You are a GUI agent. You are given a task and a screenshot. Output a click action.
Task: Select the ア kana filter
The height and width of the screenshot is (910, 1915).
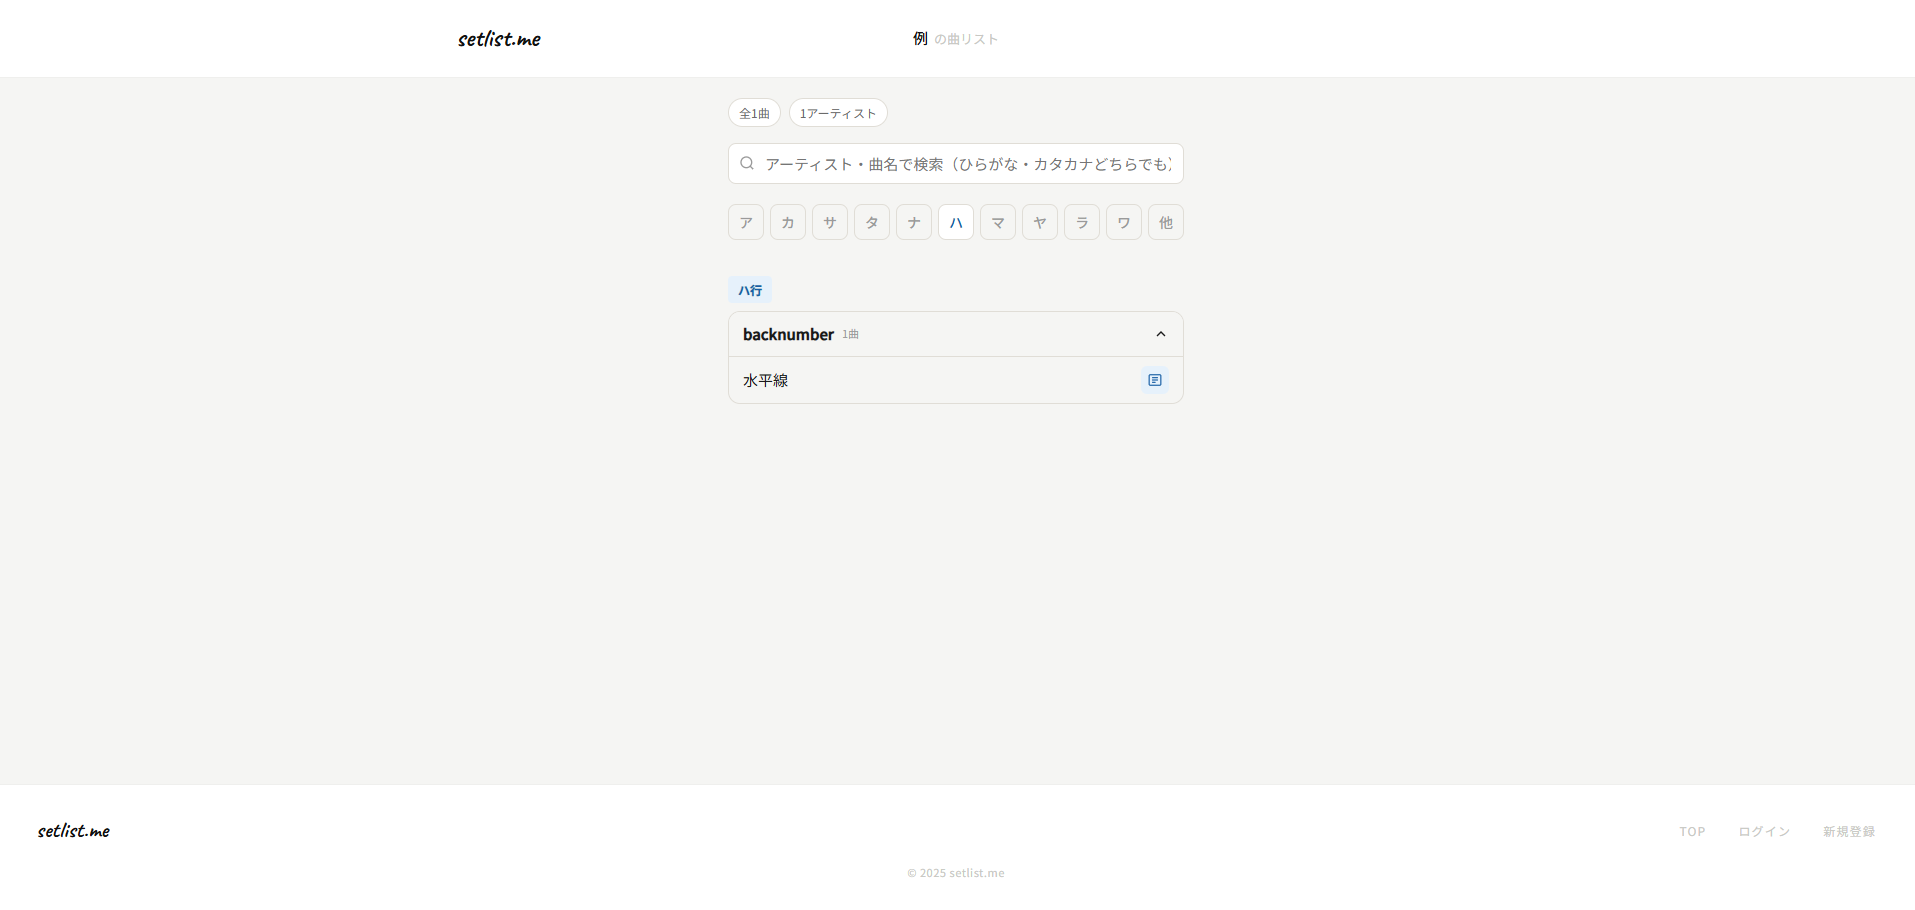(x=746, y=222)
